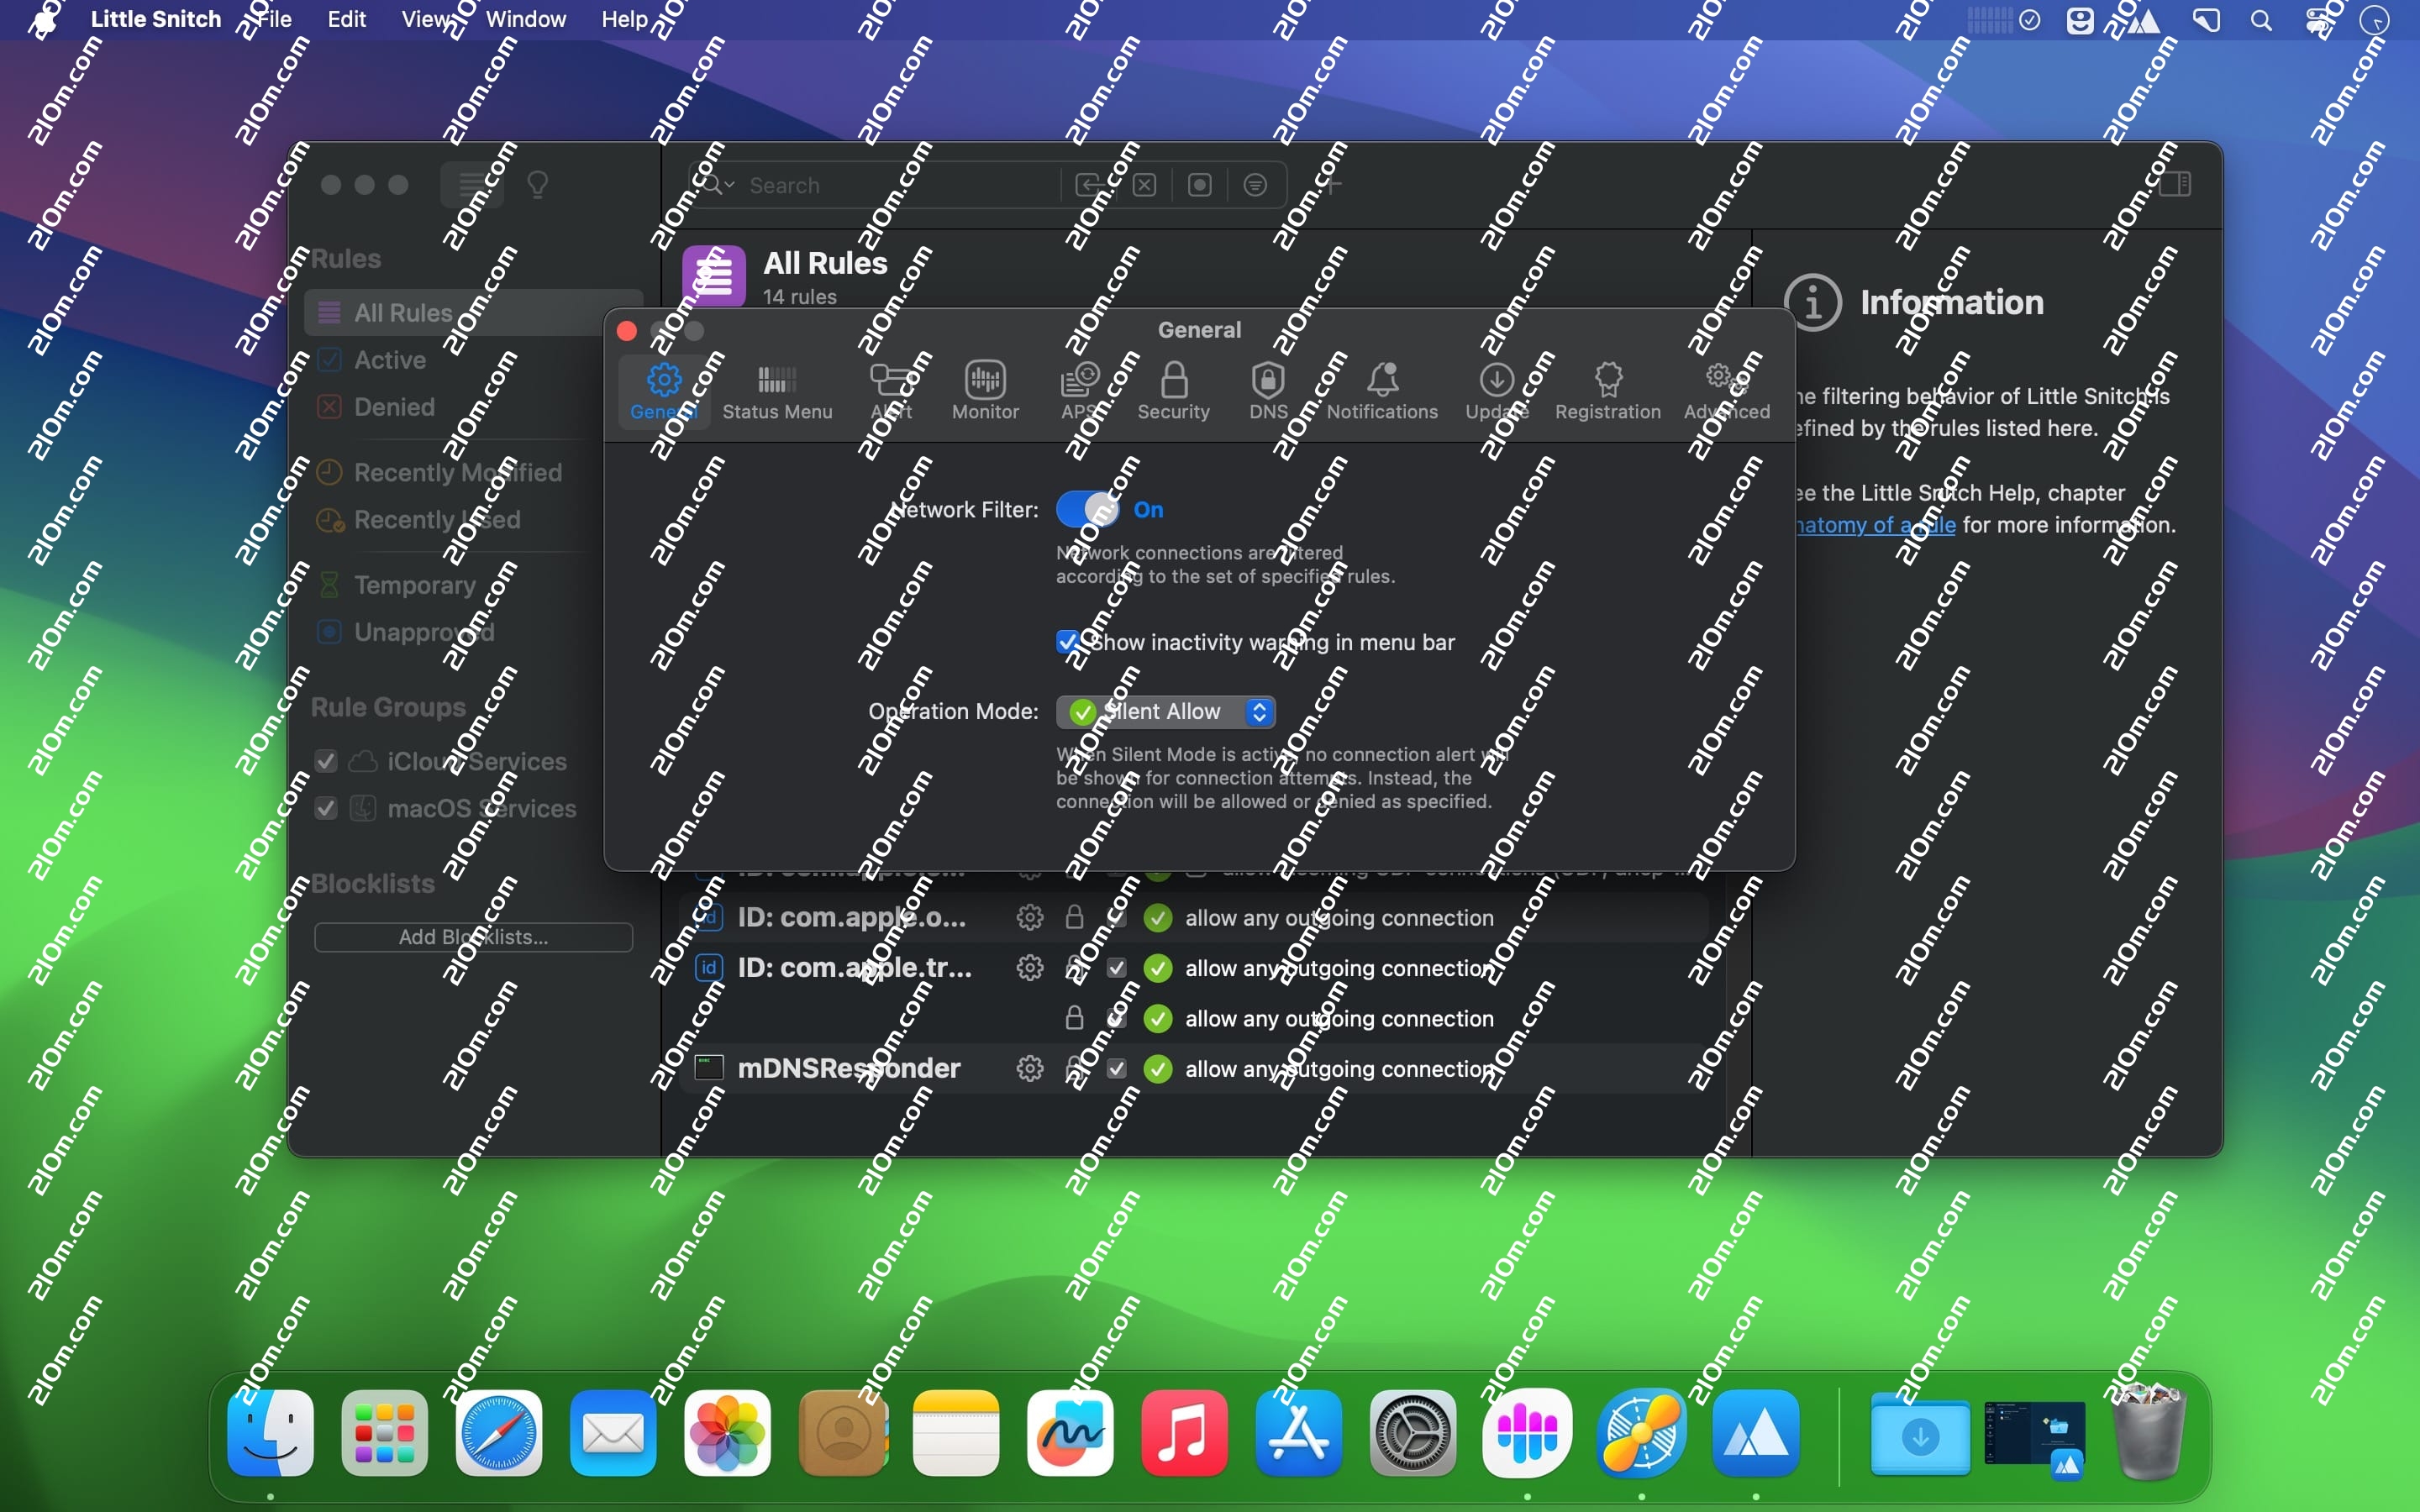Click the gear icon for mDNSResponder rule
Screen dimensions: 2420x1512
click(x=1030, y=1069)
